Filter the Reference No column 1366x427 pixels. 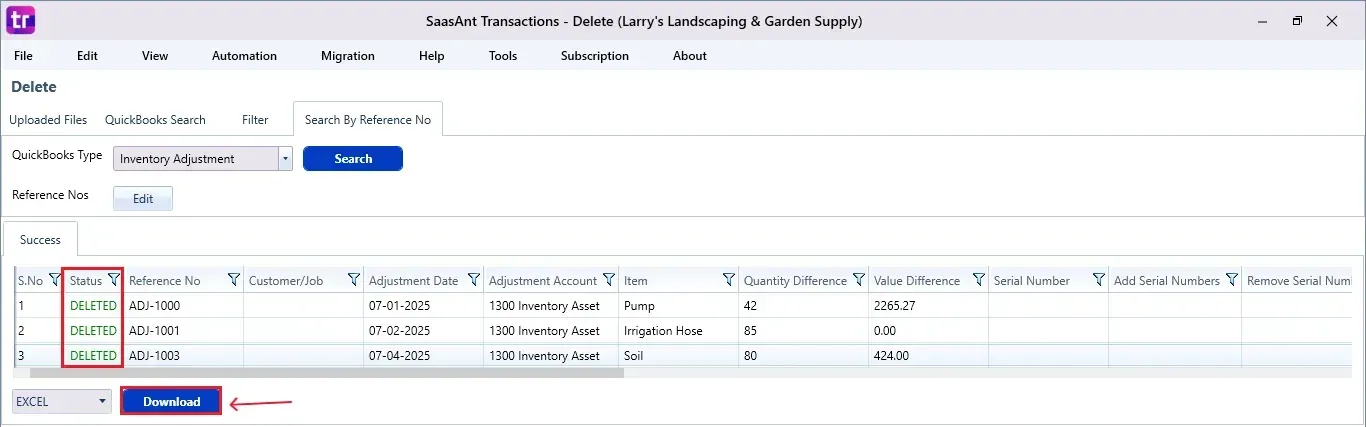click(234, 281)
